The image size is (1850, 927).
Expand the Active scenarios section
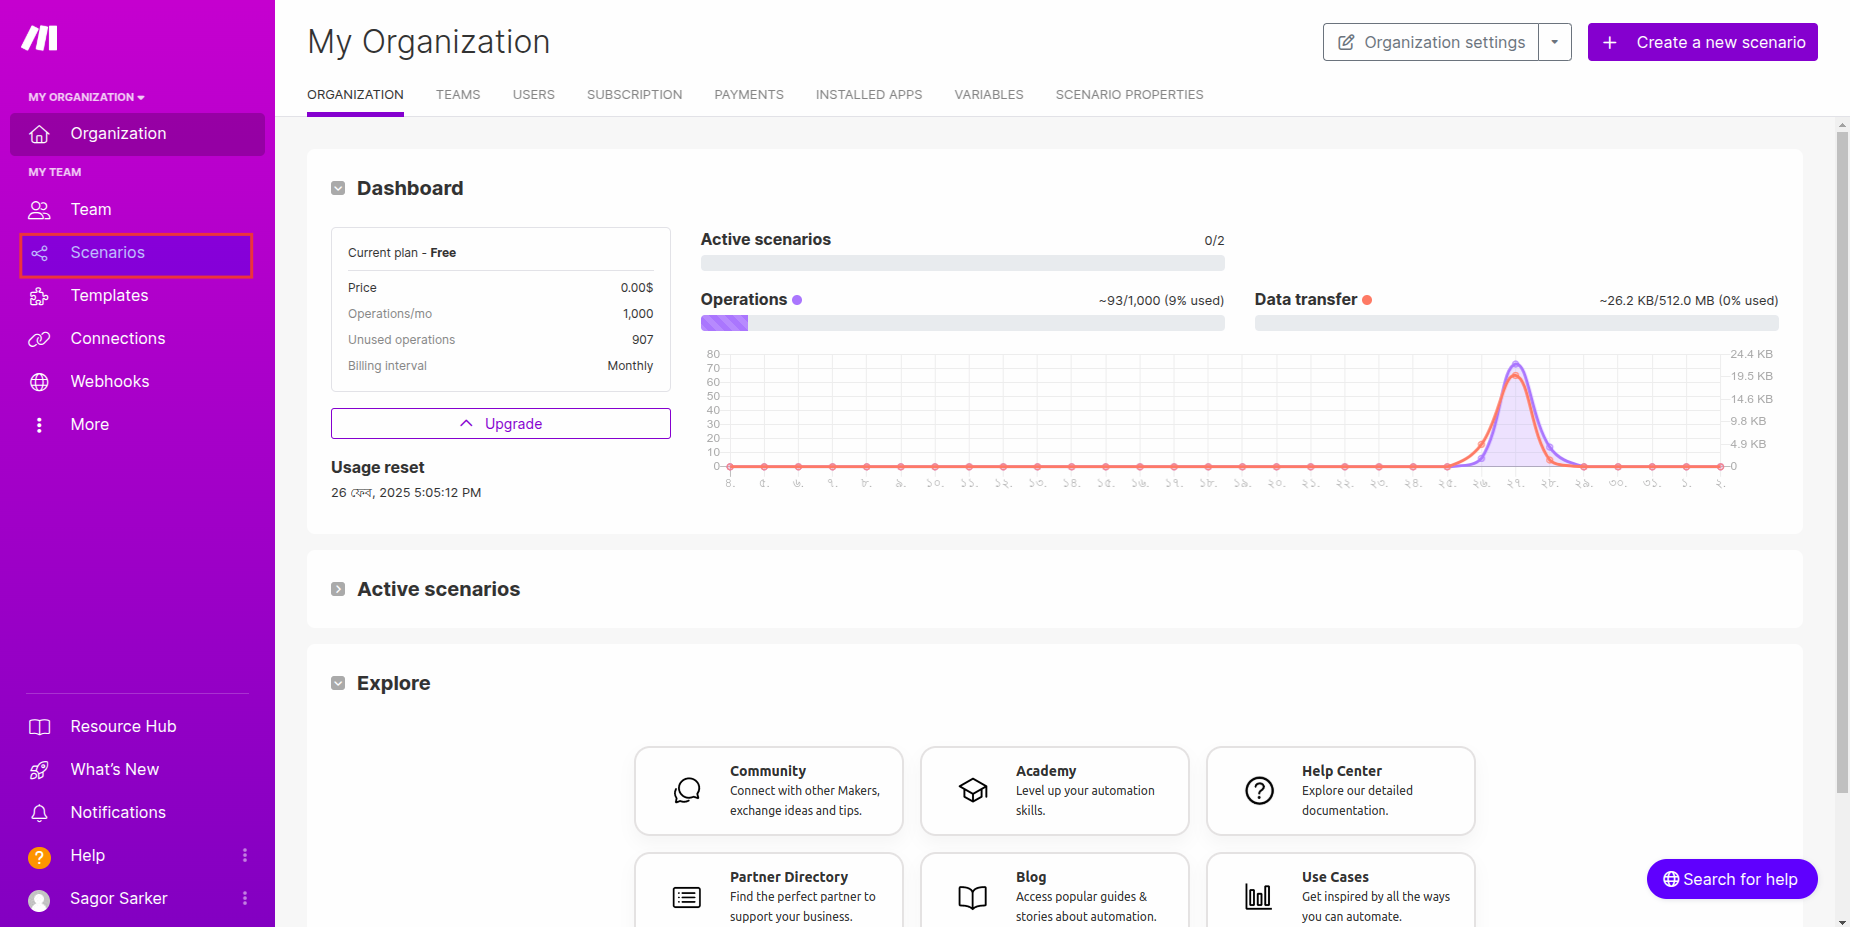click(338, 590)
